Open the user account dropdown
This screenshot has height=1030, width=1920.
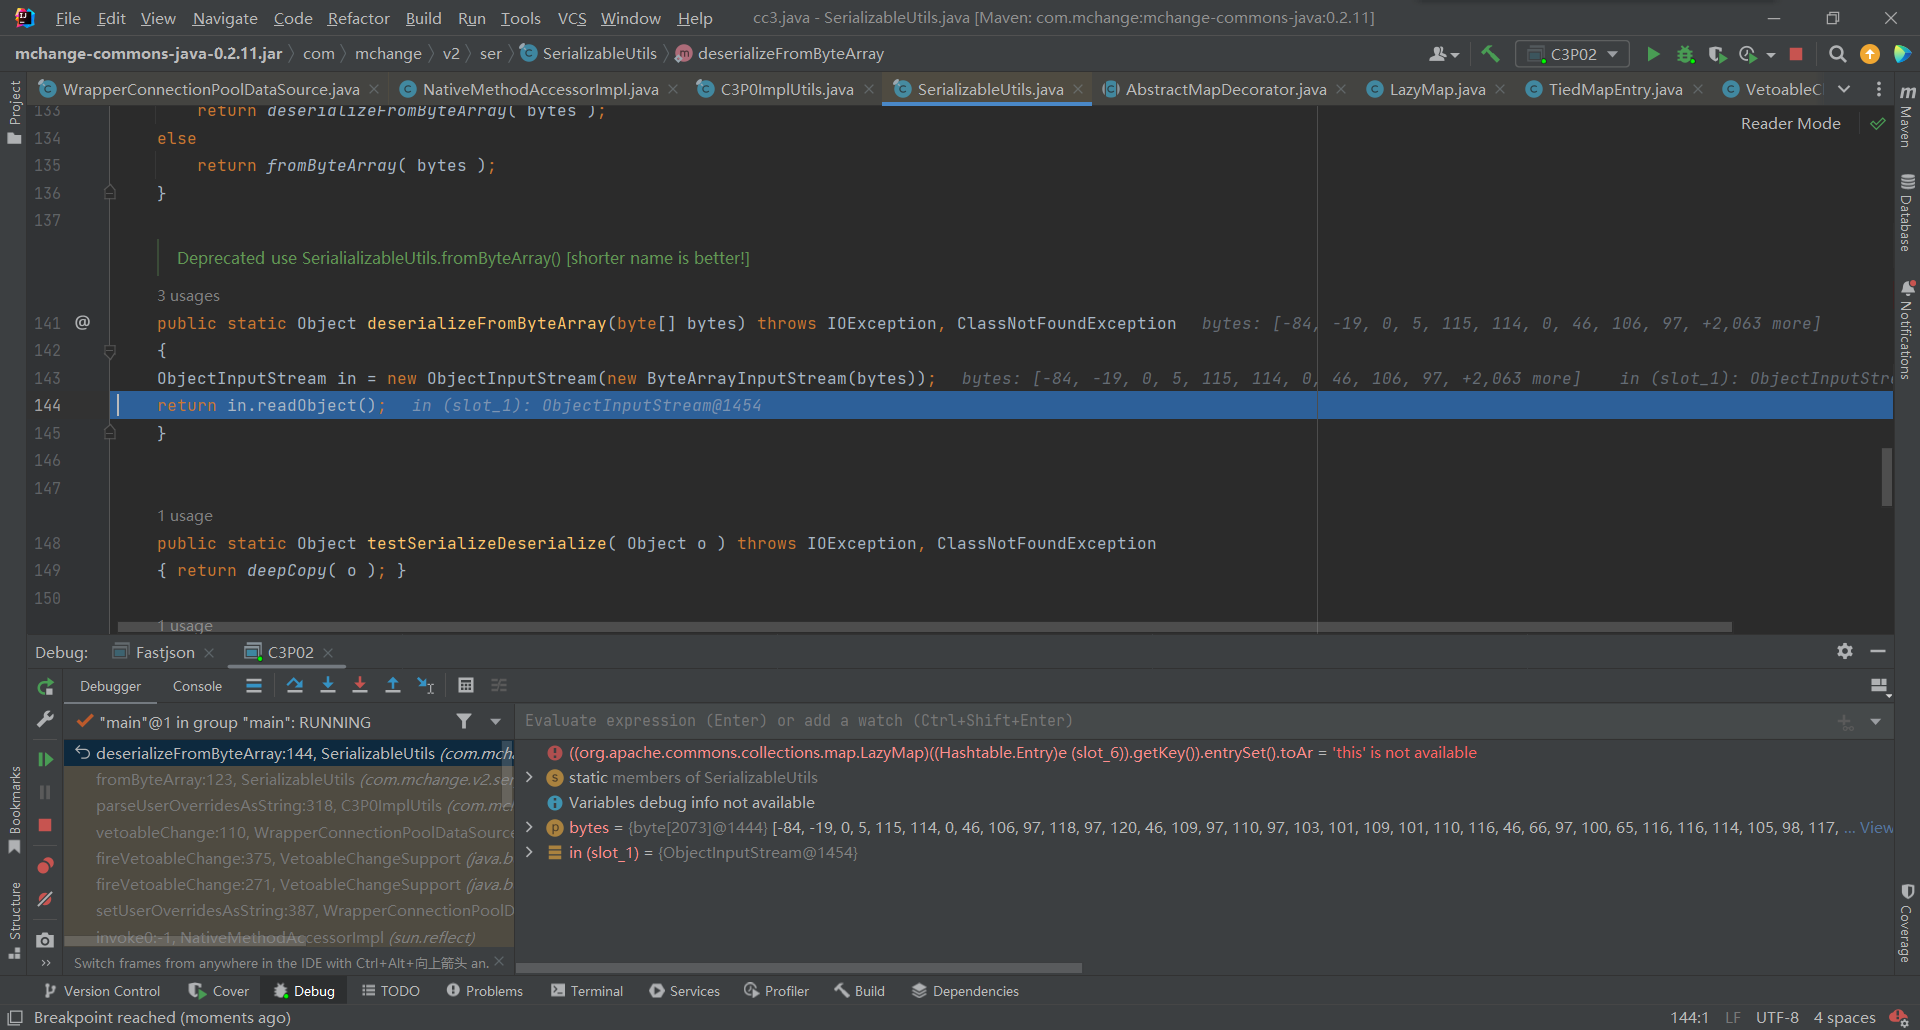pos(1444,54)
